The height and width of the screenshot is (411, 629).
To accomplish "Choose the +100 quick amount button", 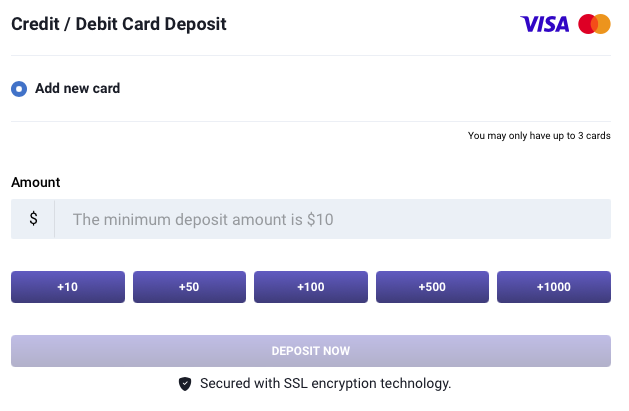I will click(x=311, y=287).
